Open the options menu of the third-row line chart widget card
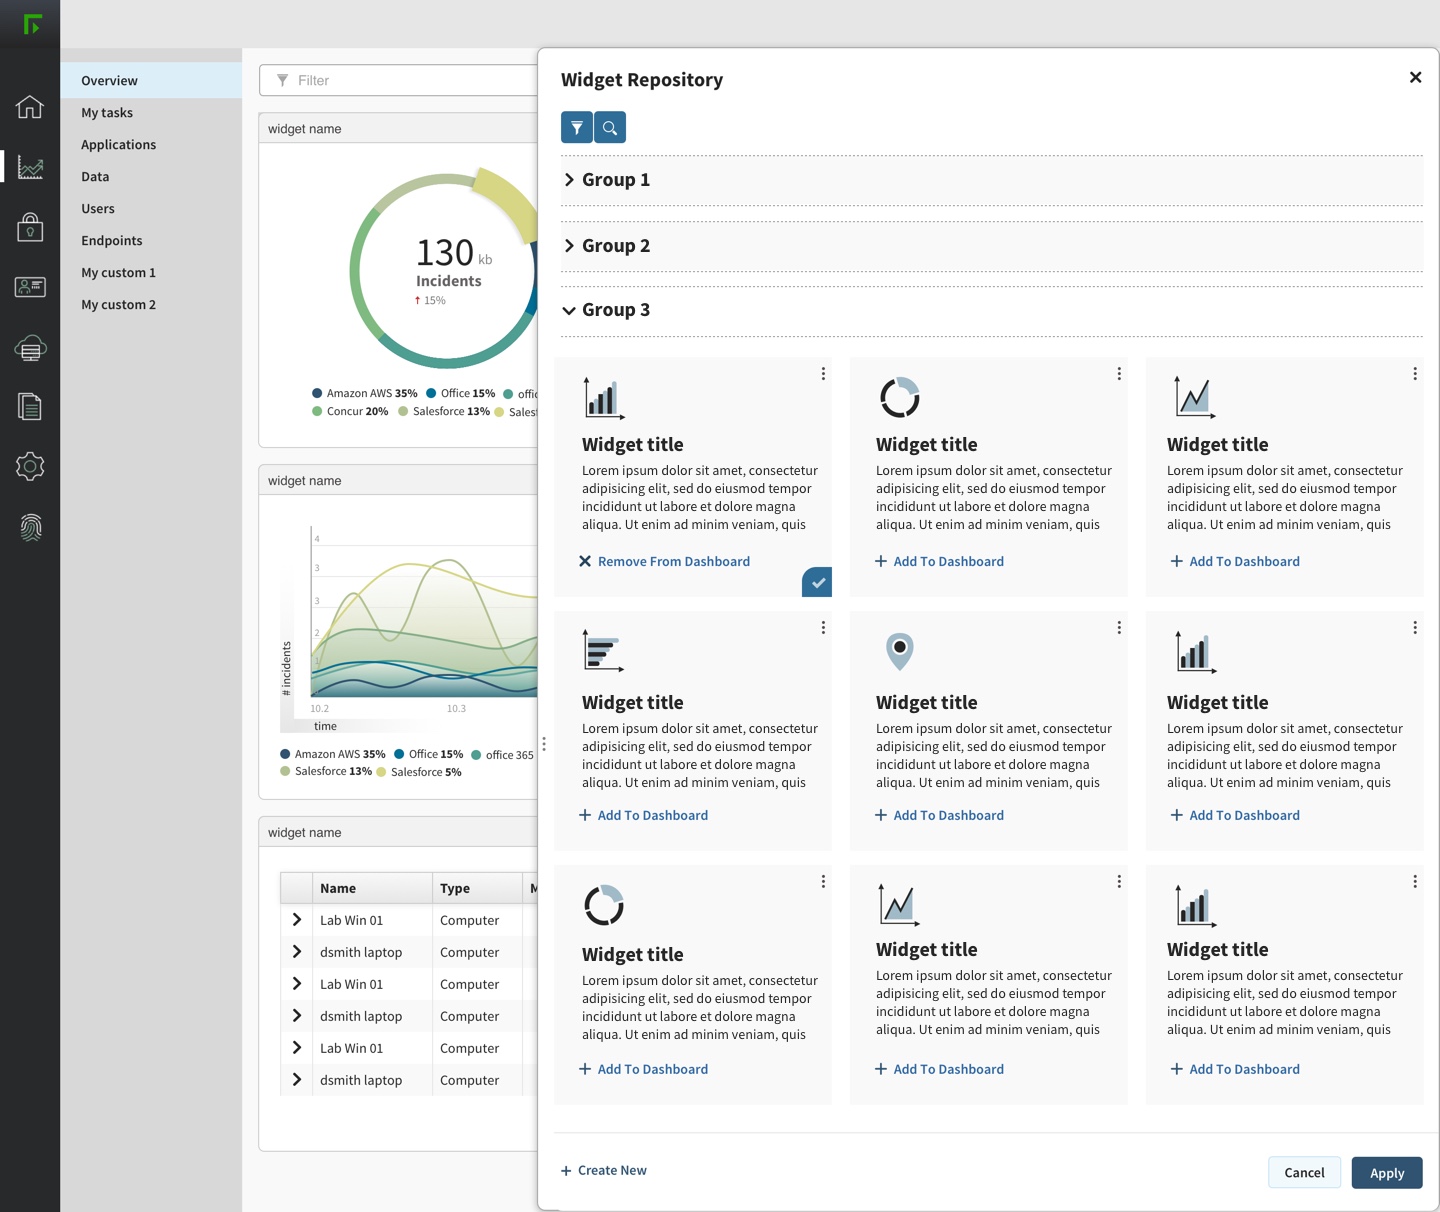Image resolution: width=1440 pixels, height=1212 pixels. (x=1119, y=882)
